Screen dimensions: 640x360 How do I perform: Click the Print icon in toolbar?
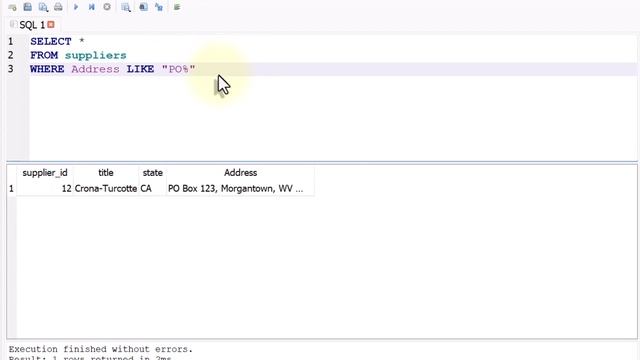[x=58, y=7]
